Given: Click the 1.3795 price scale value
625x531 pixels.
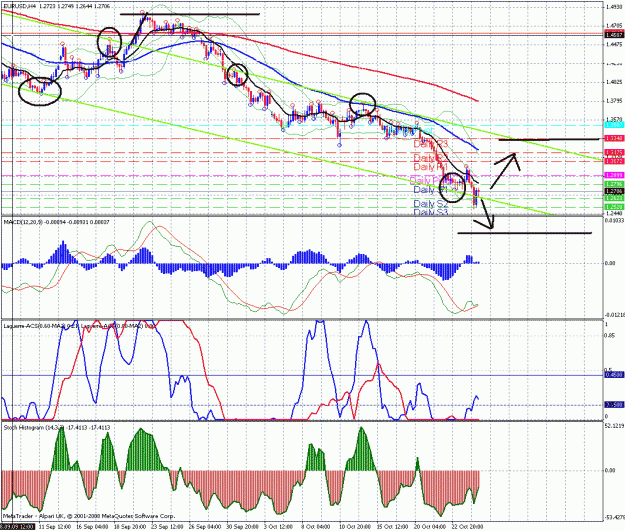Looking at the screenshot, I should 612,100.
